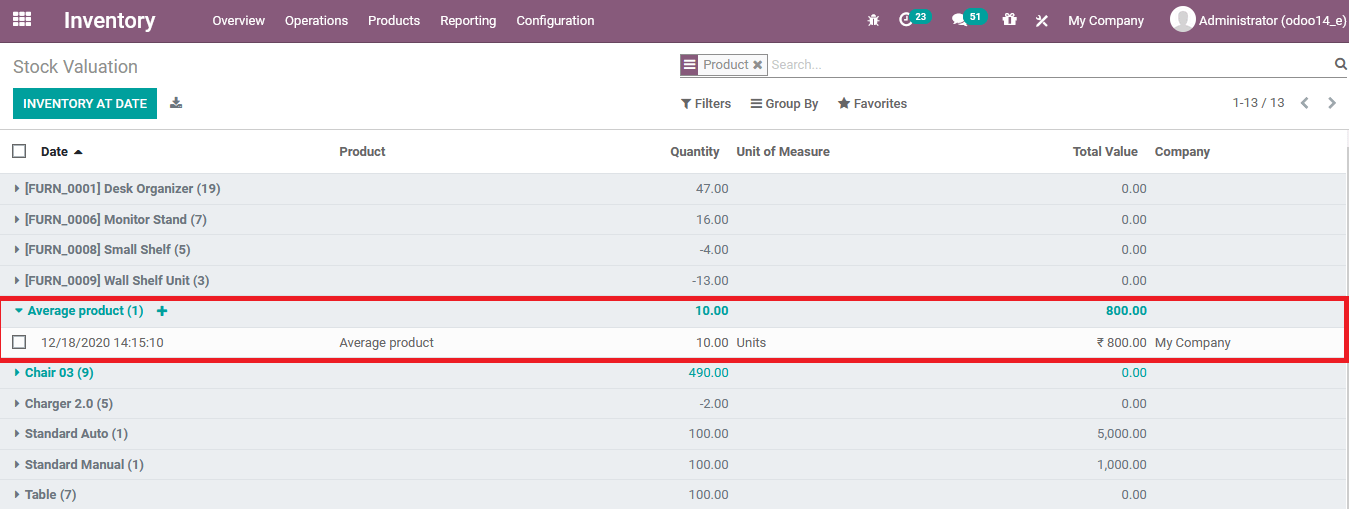Click the Administrator user avatar
The image size is (1349, 509).
1183,19
